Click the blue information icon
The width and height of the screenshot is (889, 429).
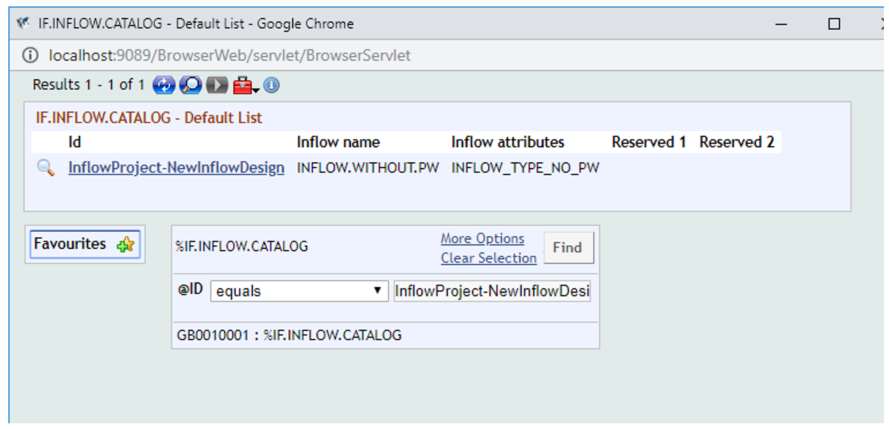click(x=272, y=86)
